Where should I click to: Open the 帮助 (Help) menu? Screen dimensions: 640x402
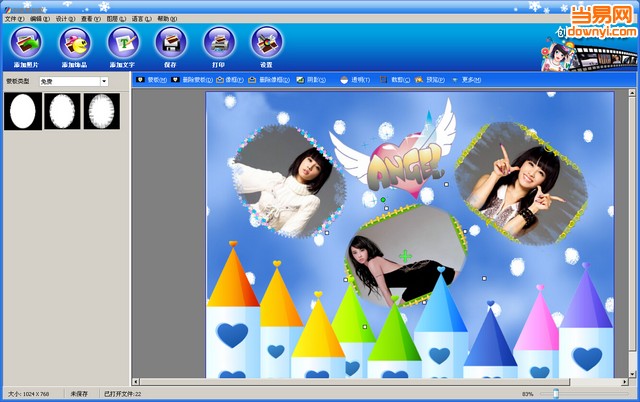click(166, 19)
